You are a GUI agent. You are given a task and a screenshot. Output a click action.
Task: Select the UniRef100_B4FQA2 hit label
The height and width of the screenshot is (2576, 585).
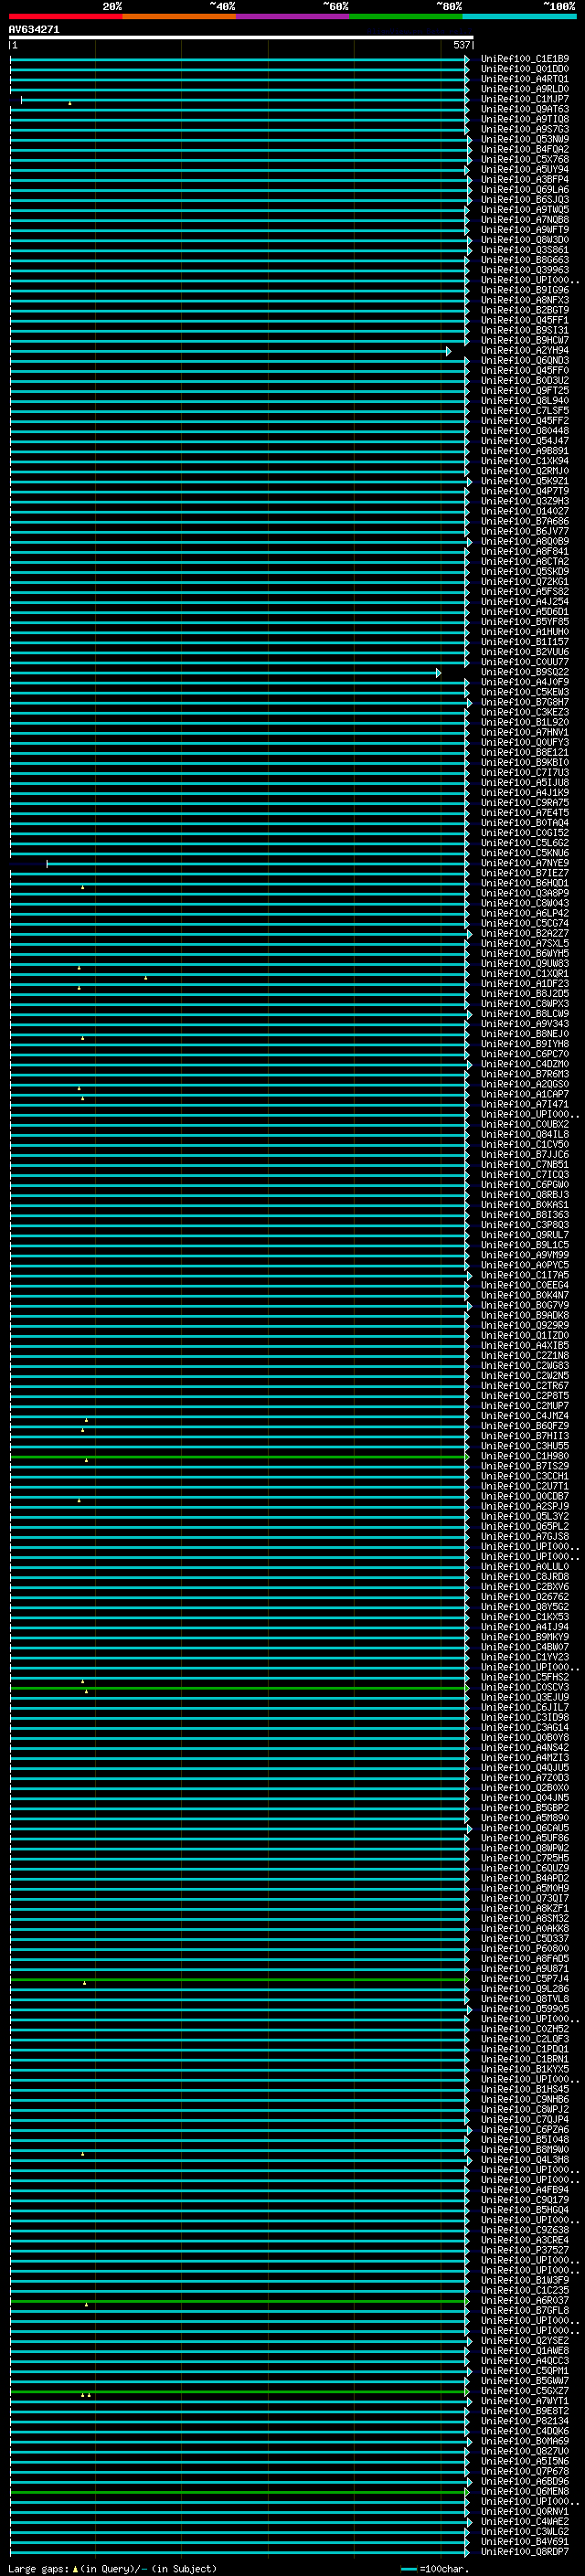(x=524, y=149)
